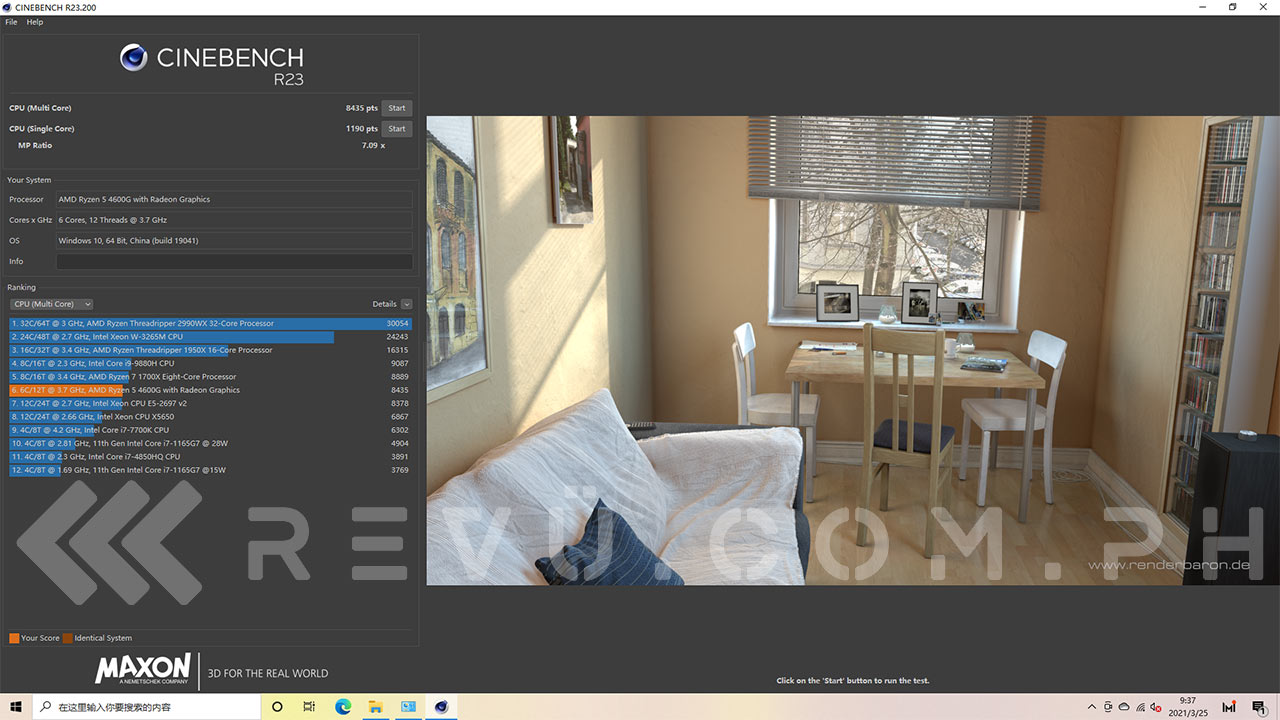Show hidden system tray icons chevron
The image size is (1280, 720).
[x=1092, y=707]
